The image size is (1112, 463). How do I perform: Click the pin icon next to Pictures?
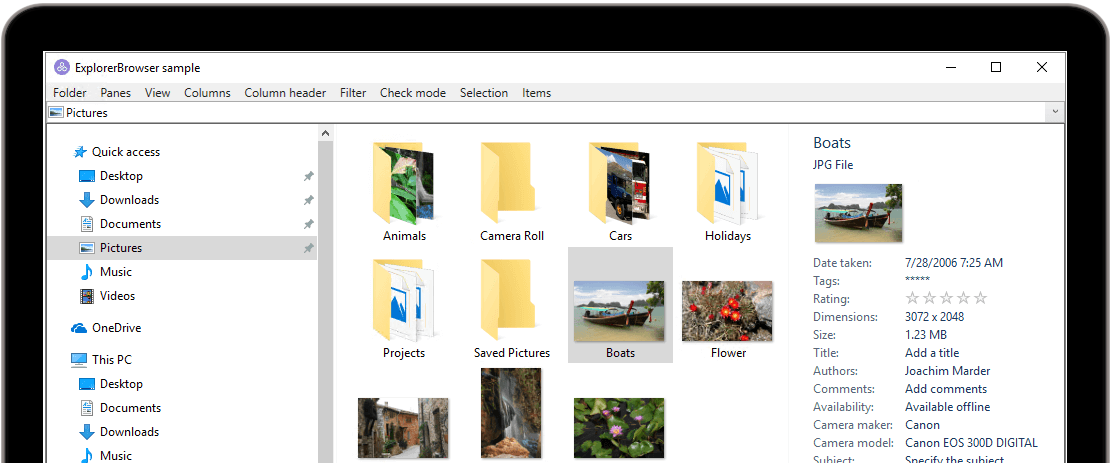[308, 248]
